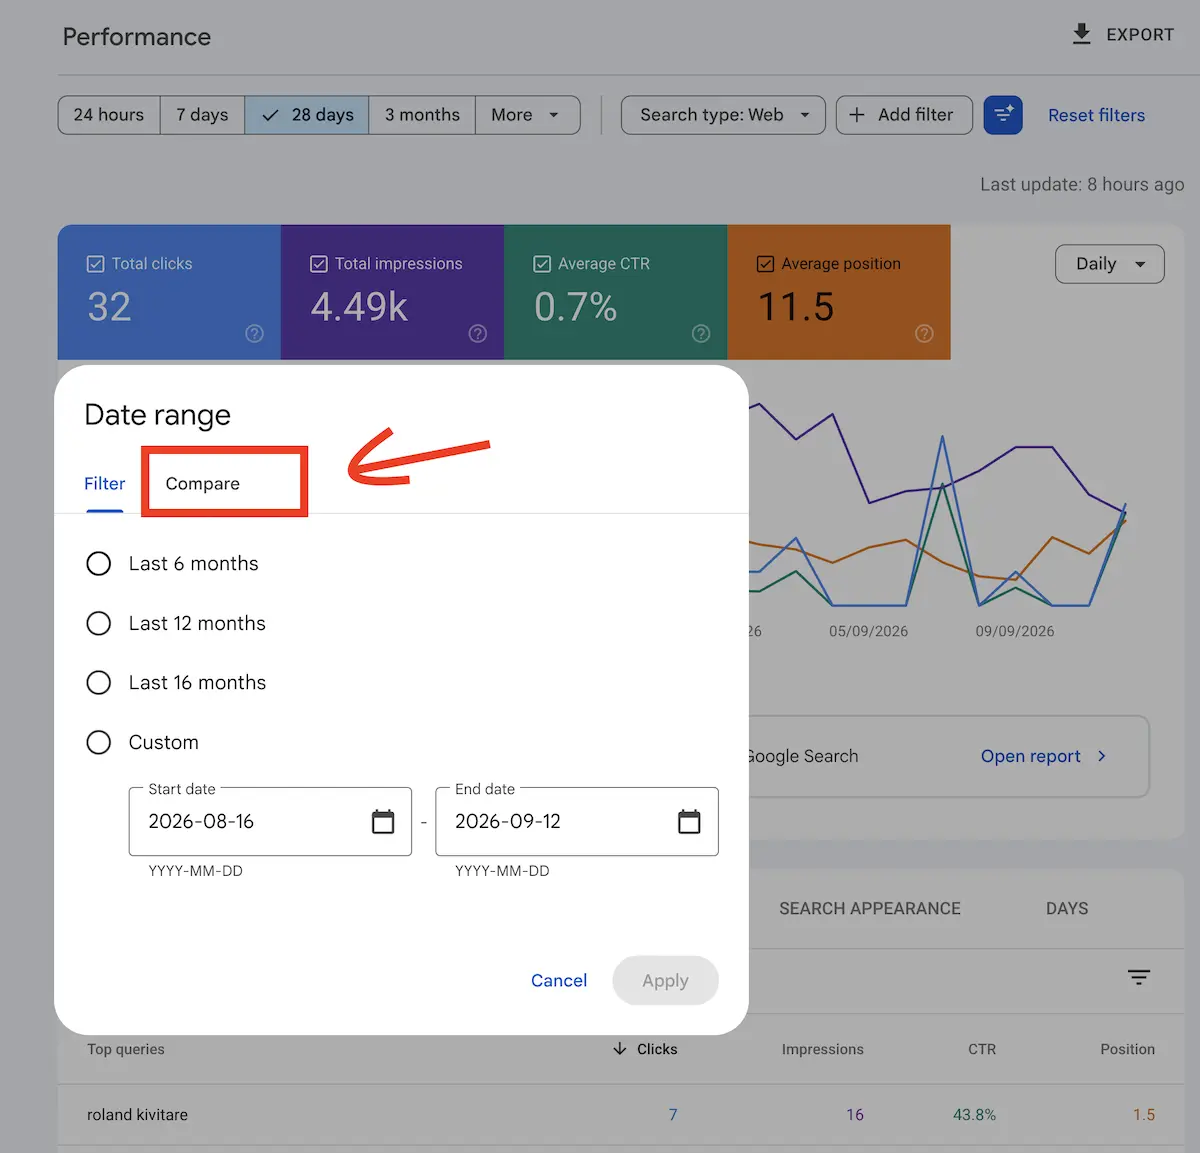Select the 24 hours range
Viewport: 1200px width, 1153px height.
point(109,115)
